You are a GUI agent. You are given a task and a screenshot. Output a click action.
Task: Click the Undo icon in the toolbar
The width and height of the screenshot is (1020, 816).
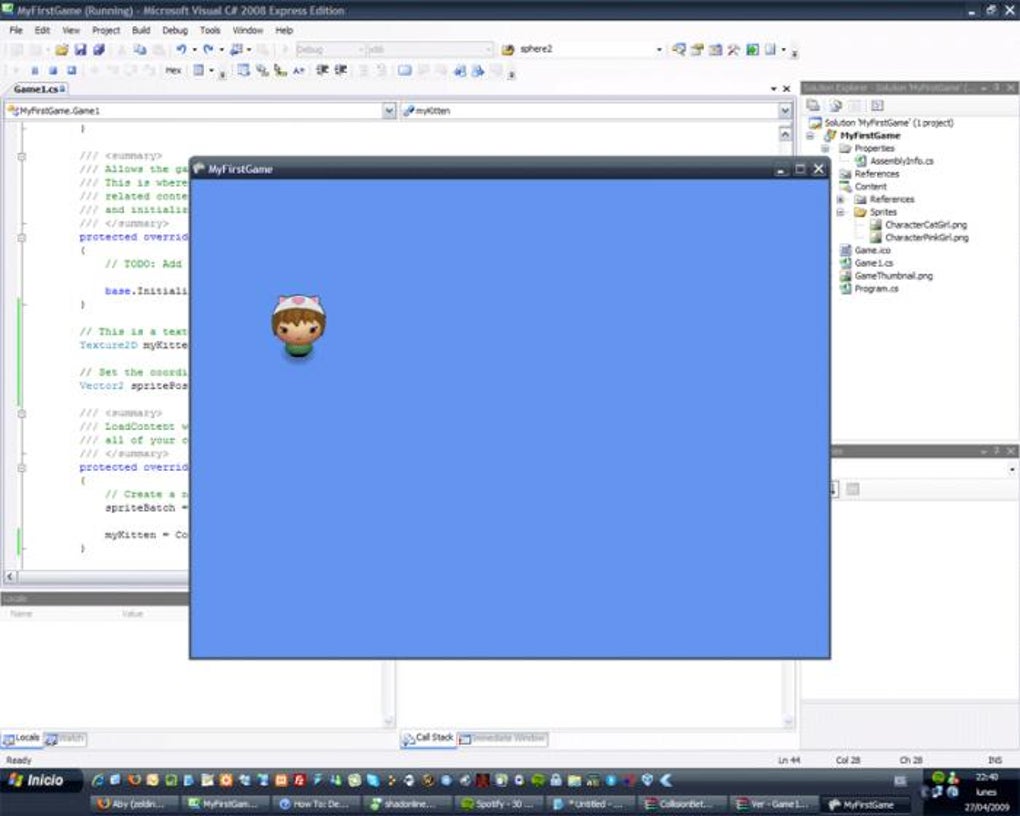180,49
